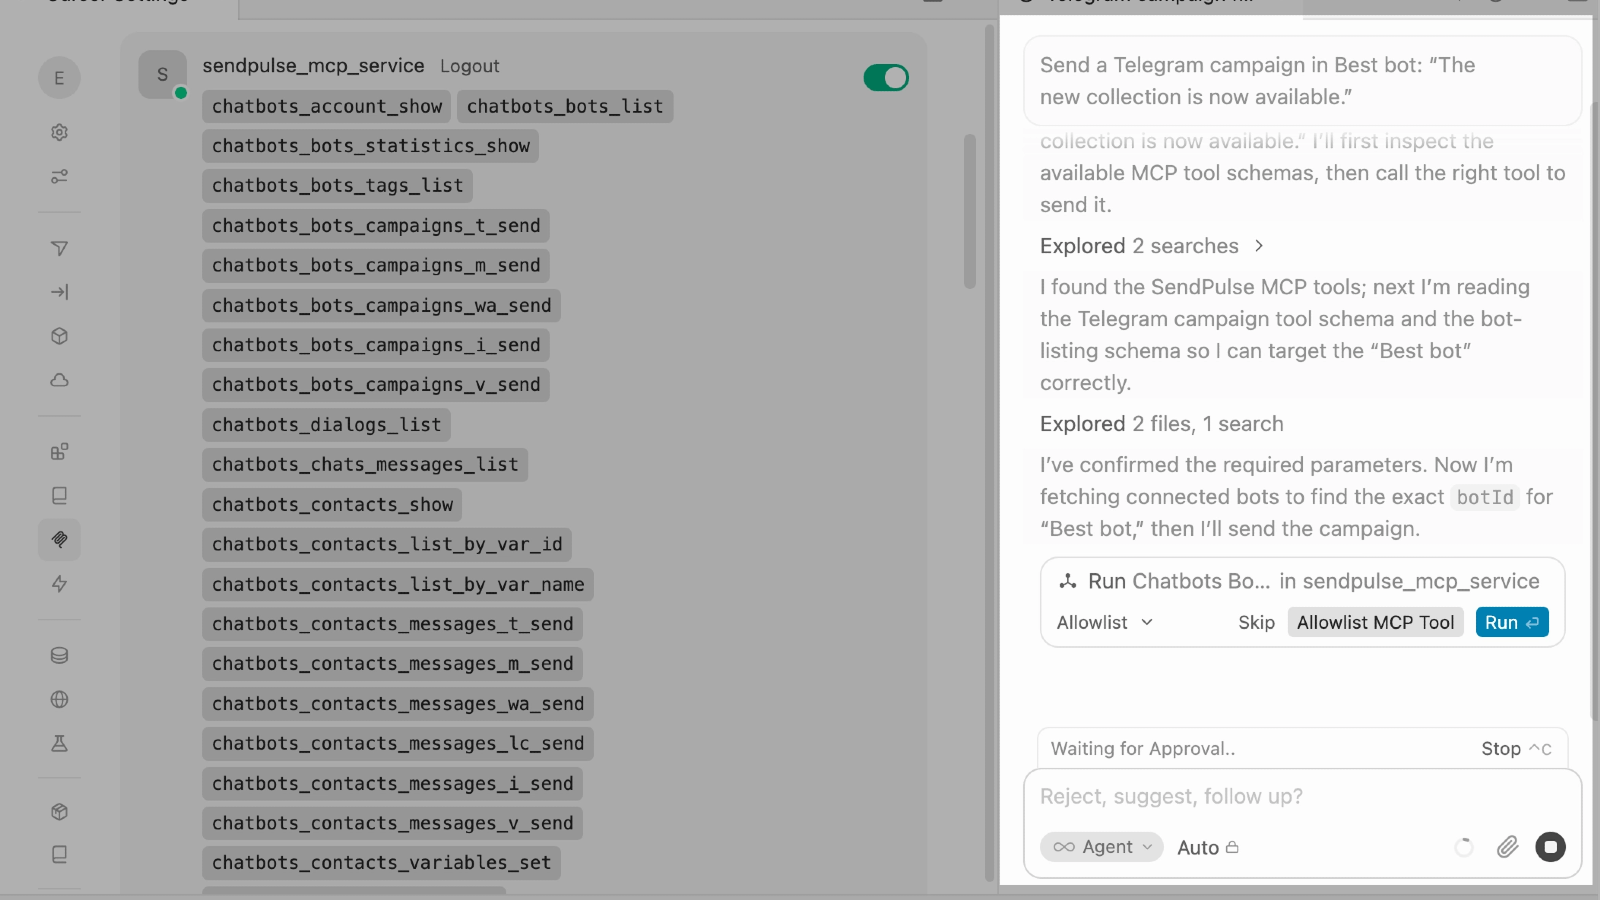Click the chatbots_chats_messages_list chip
Viewport: 1600px width, 900px height.
pos(365,465)
